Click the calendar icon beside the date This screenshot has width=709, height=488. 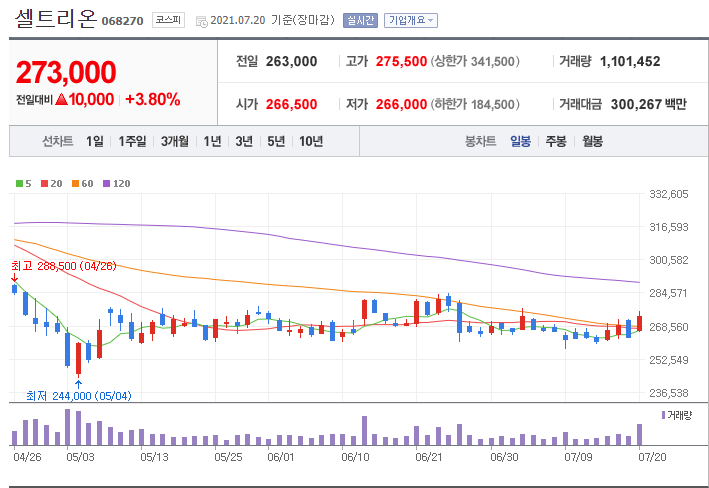click(201, 21)
